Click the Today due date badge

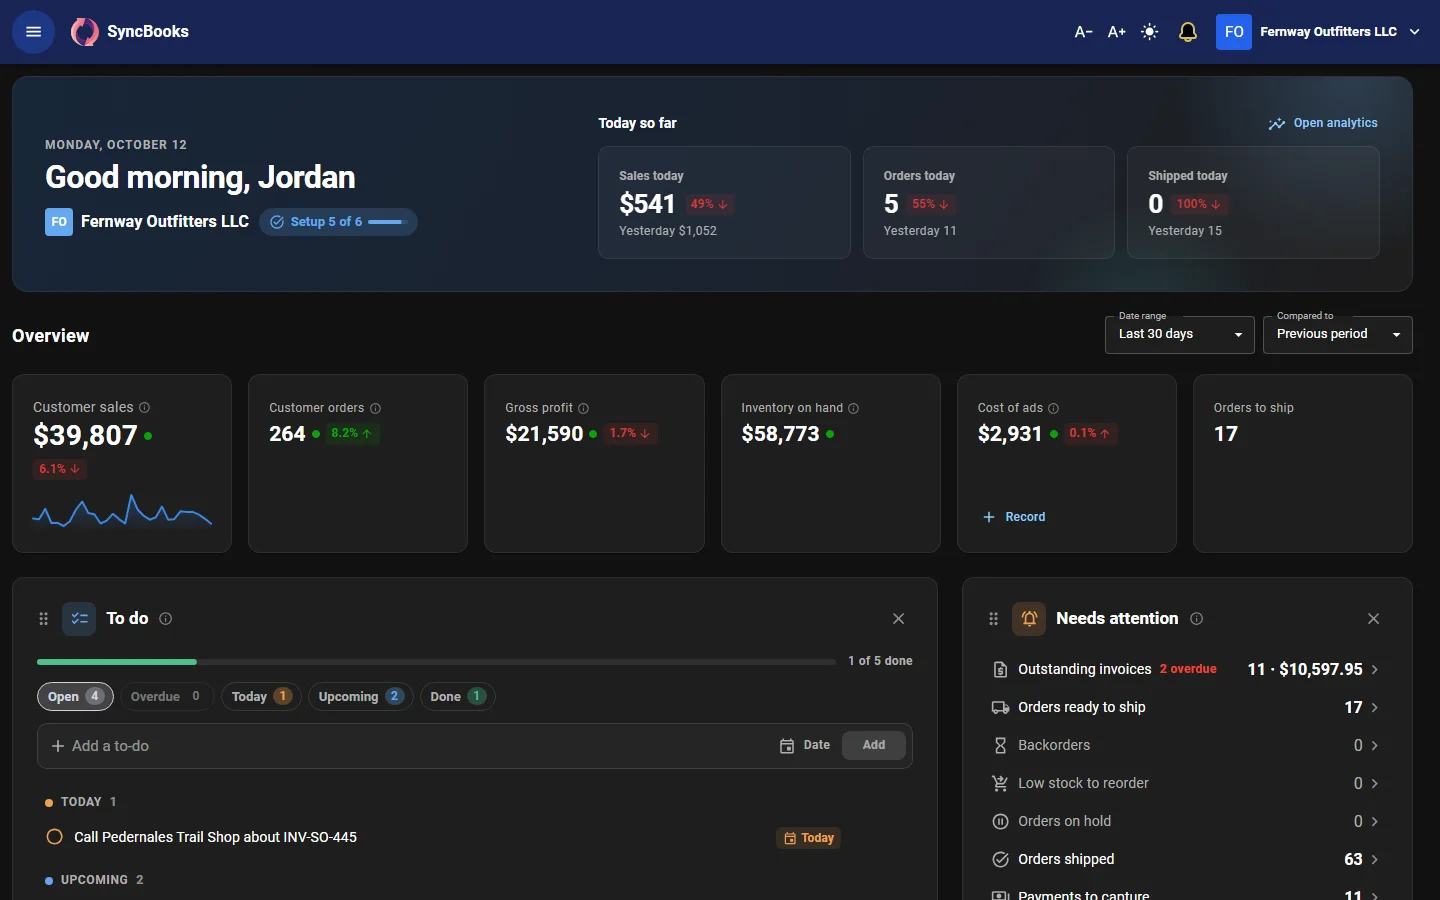(809, 838)
